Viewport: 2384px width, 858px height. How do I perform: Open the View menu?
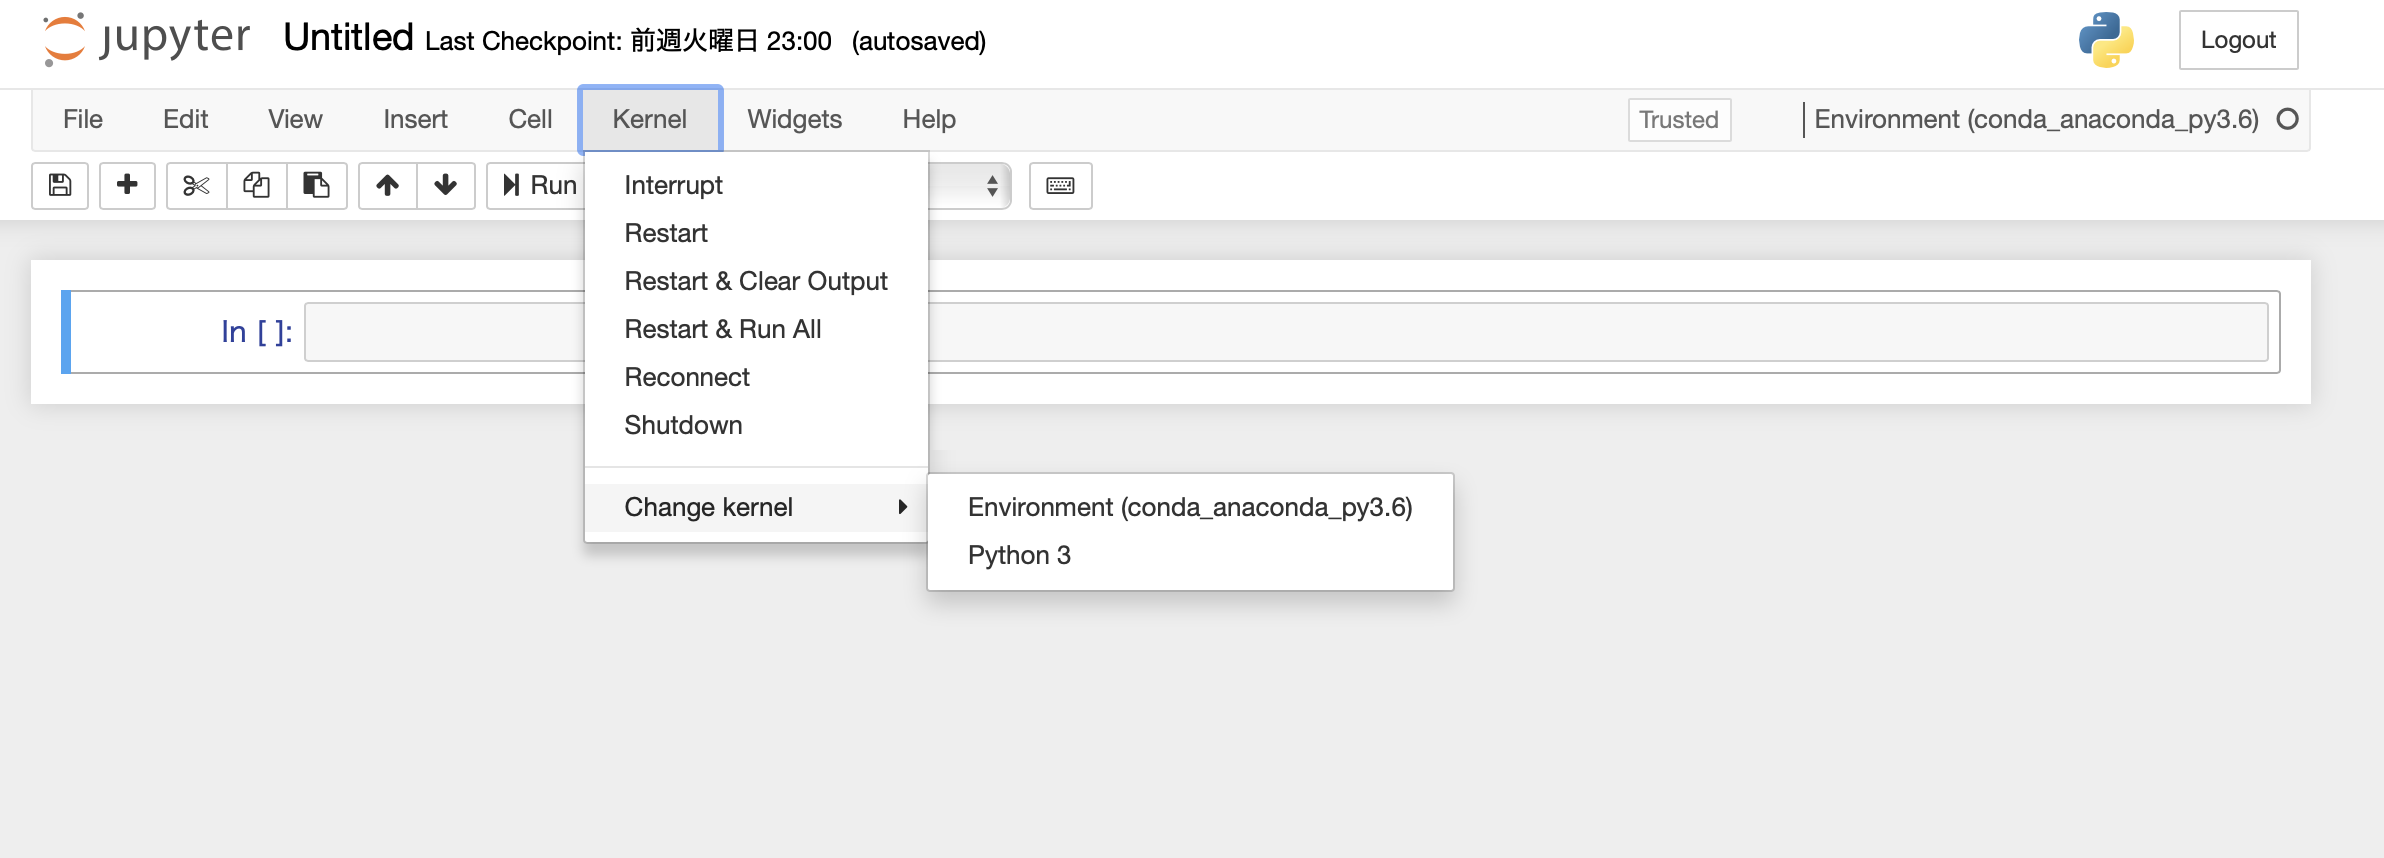click(x=295, y=120)
